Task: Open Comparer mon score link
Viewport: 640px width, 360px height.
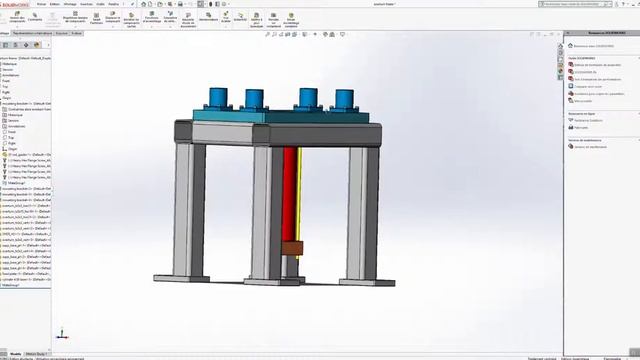Action: tap(588, 87)
